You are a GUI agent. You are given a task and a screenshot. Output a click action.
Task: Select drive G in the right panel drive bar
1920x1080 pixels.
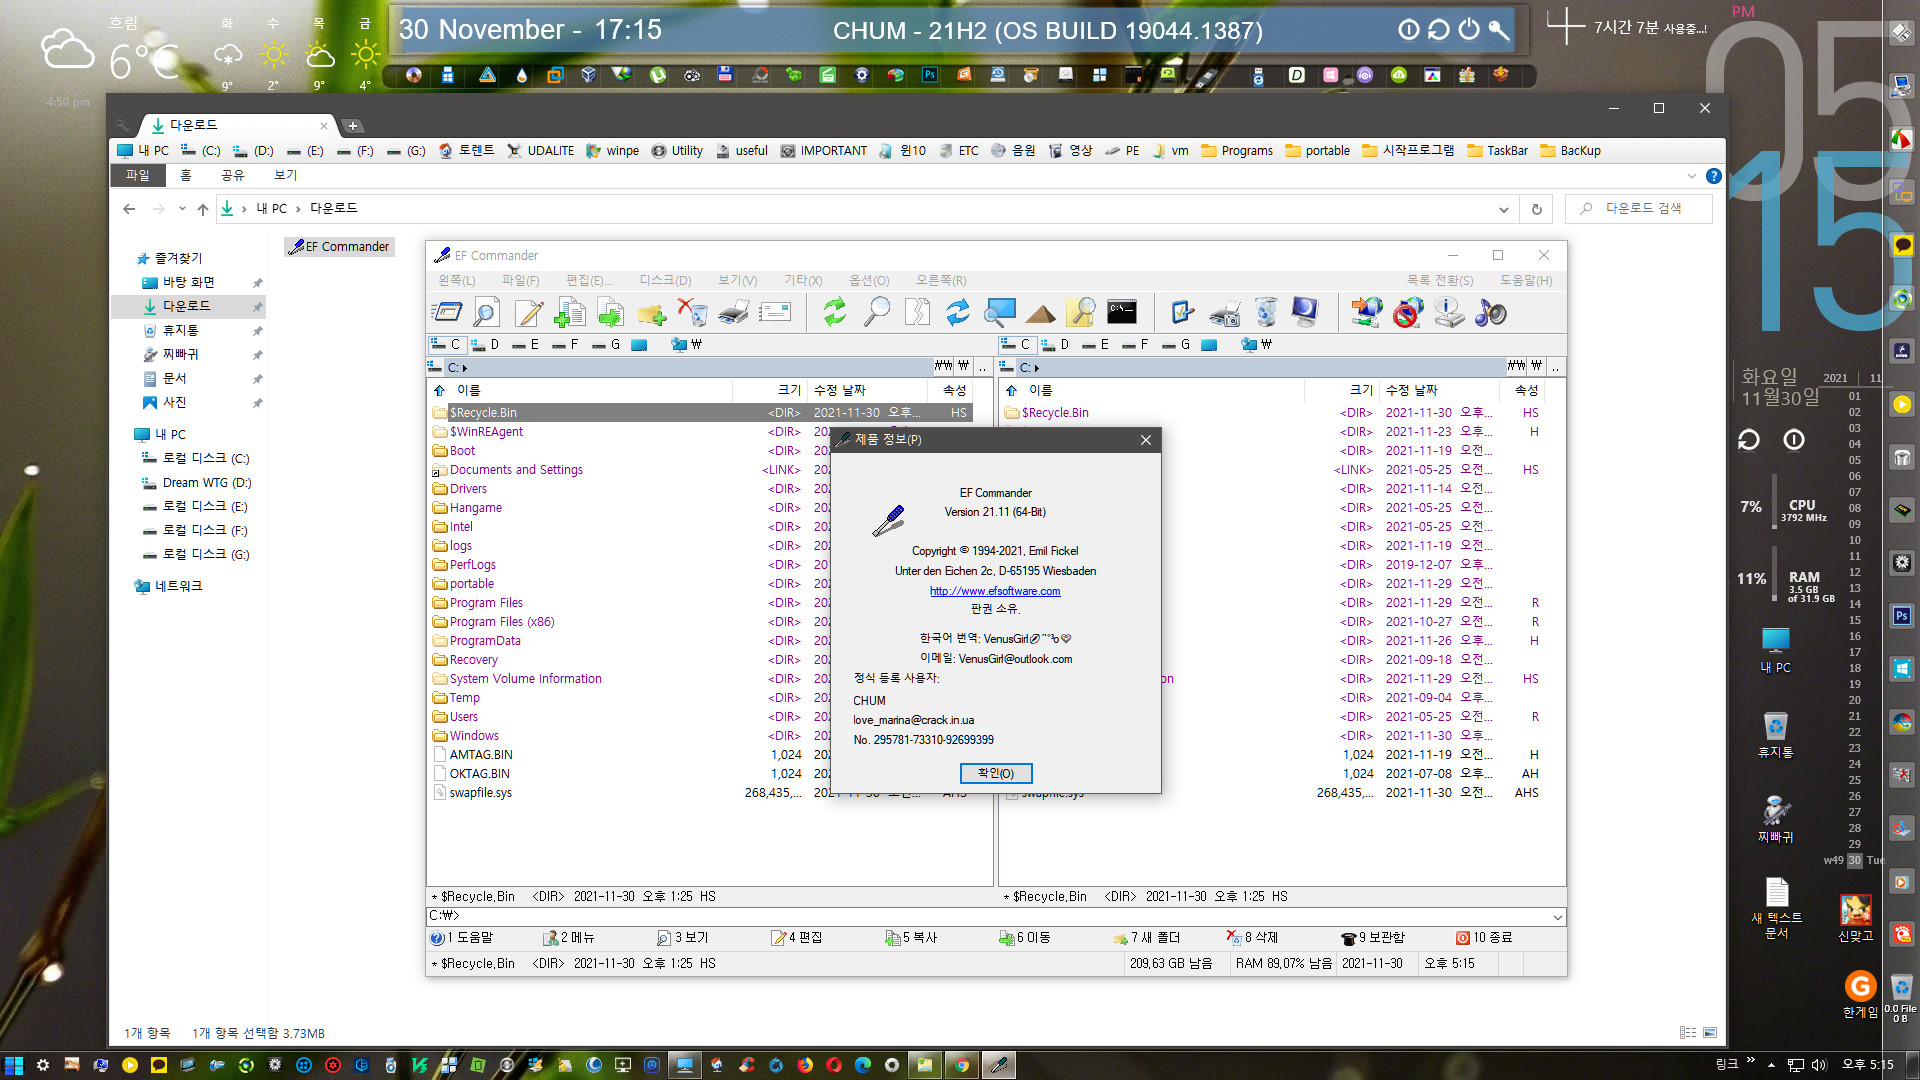pos(1177,344)
